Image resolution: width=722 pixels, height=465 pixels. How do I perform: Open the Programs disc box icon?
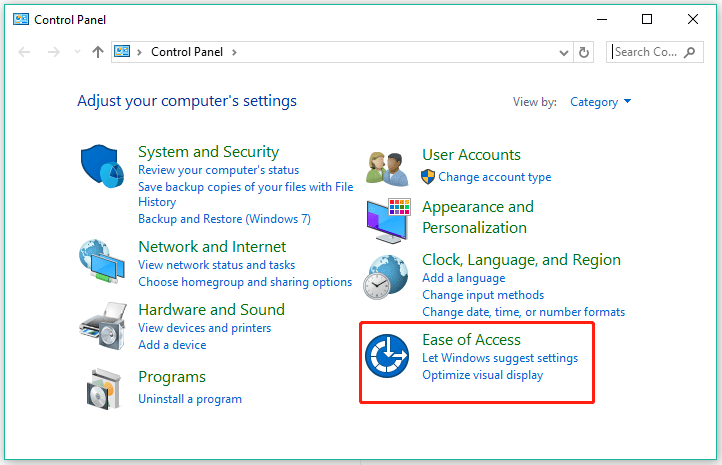pyautogui.click(x=104, y=389)
